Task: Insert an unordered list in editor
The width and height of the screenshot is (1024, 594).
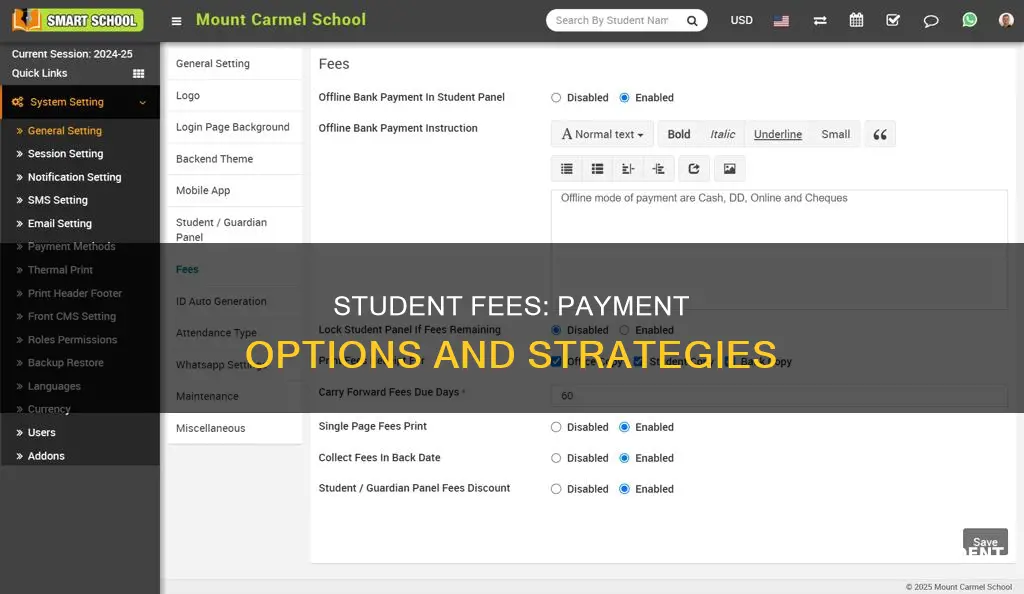Action: coord(566,169)
